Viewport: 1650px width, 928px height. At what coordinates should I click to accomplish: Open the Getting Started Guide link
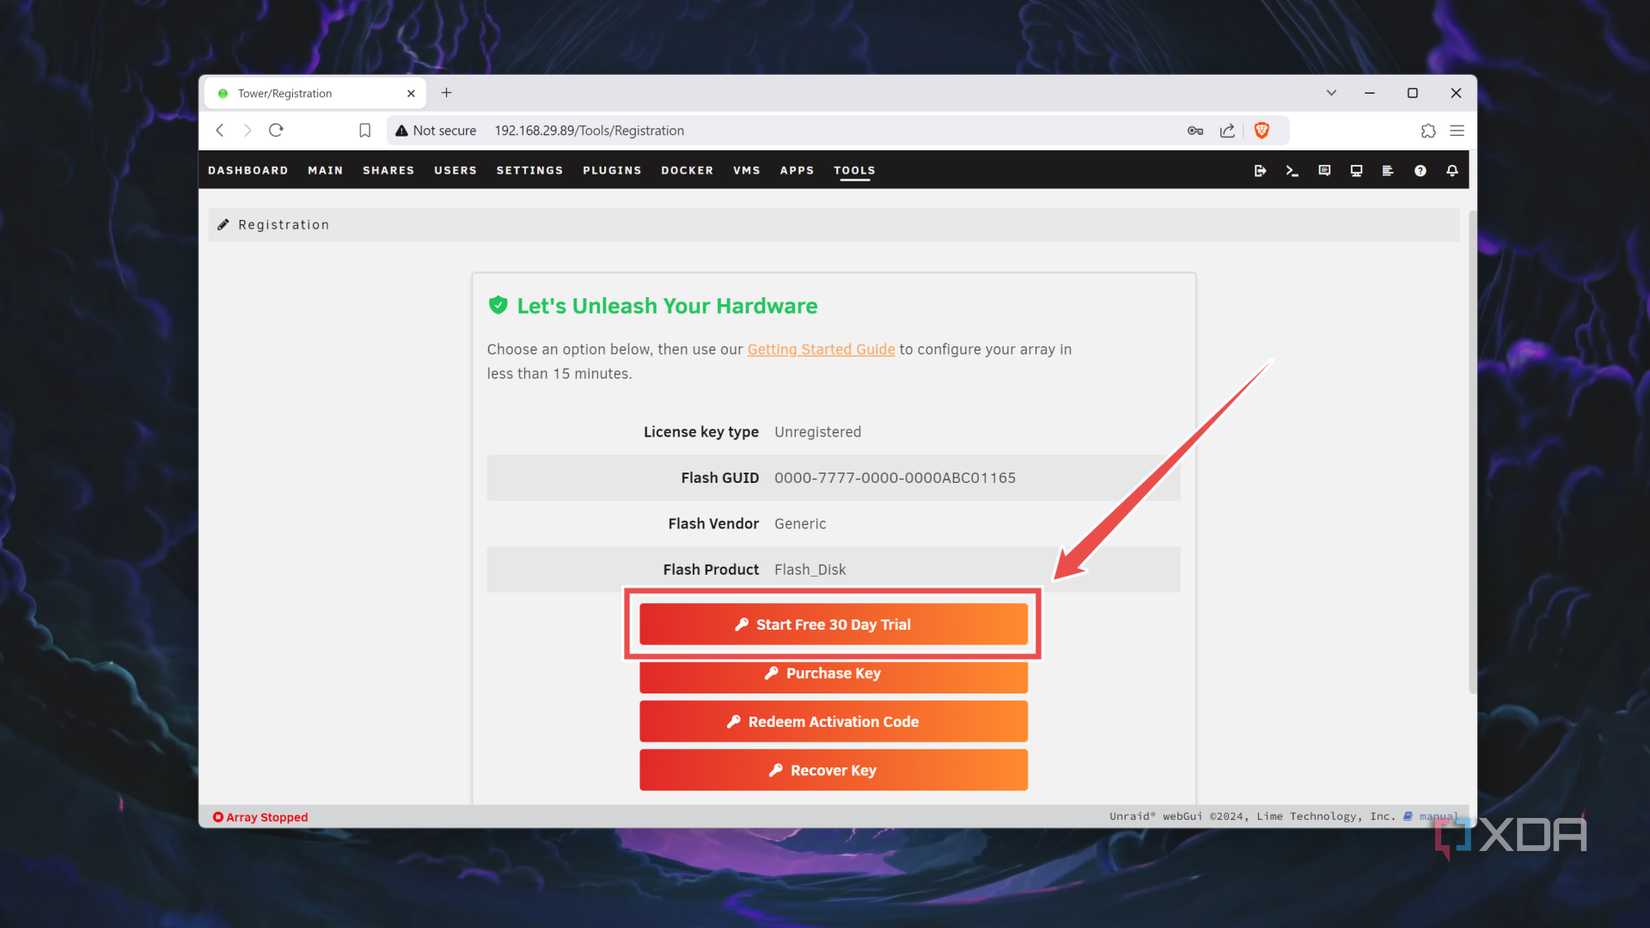[821, 349]
